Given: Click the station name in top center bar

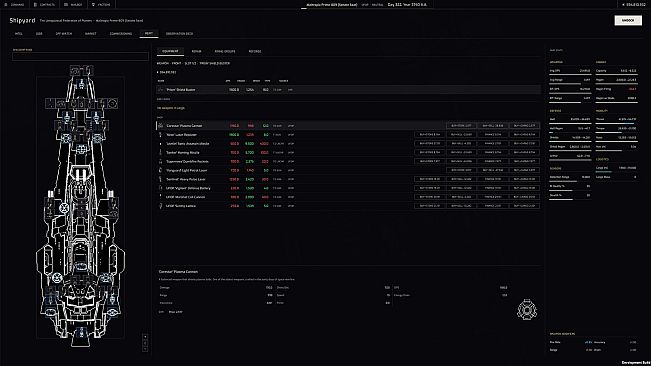Looking at the screenshot, I should point(332,5).
